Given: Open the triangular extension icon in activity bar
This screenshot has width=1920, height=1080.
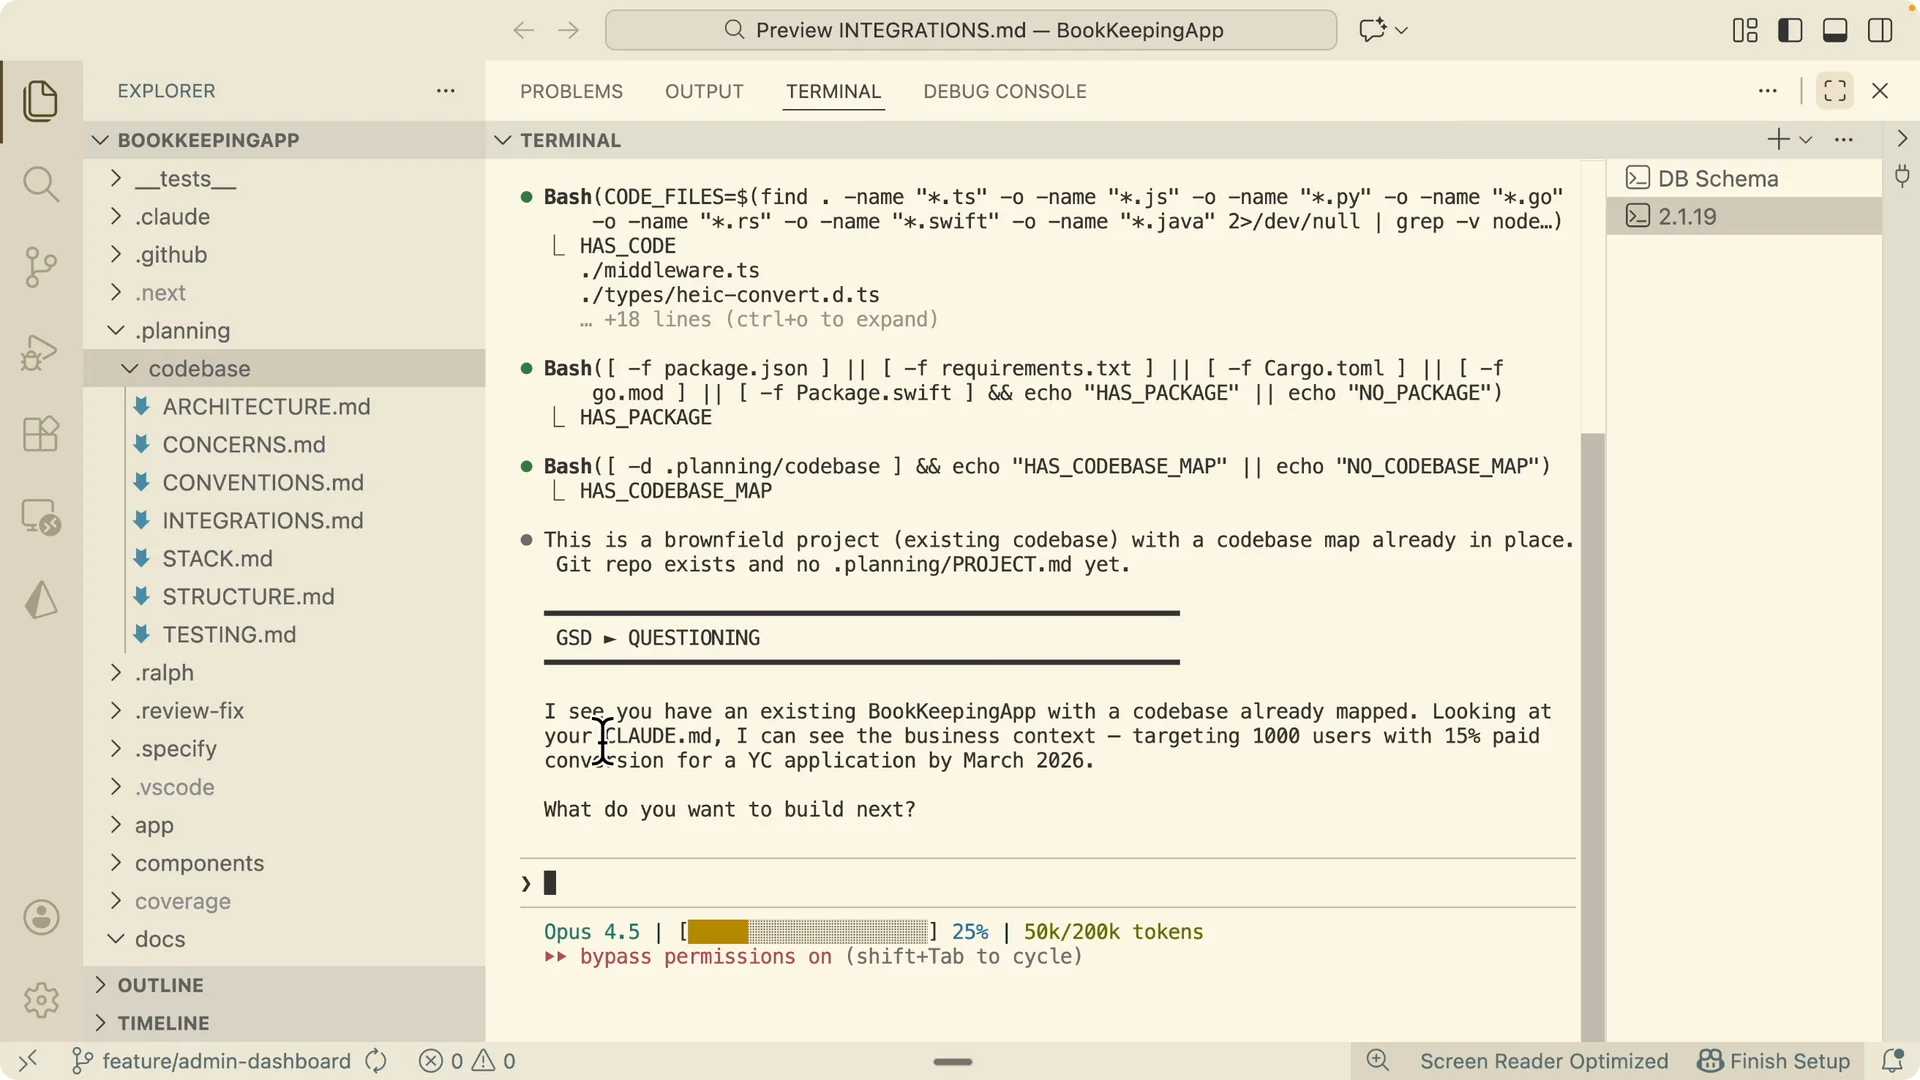Looking at the screenshot, I should 40,600.
